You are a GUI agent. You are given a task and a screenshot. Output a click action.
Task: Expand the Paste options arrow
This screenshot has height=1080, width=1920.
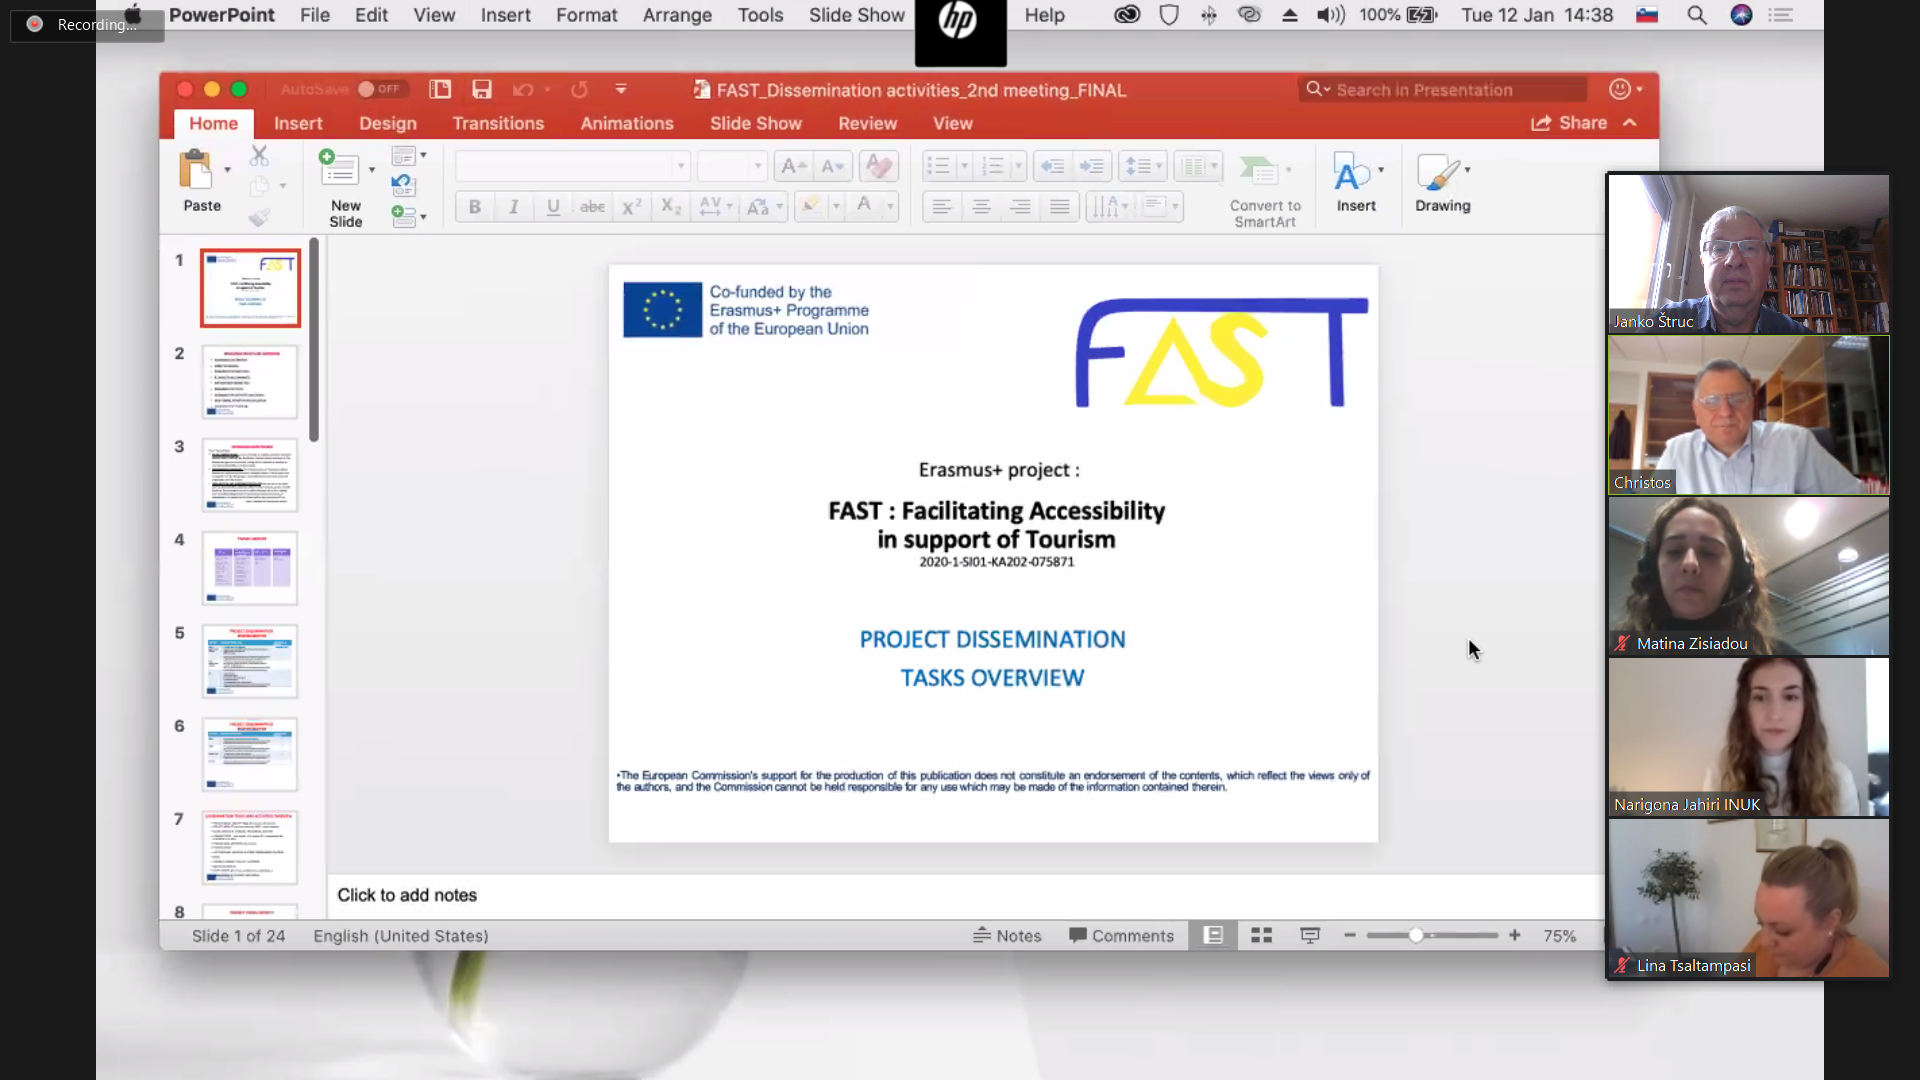coord(228,170)
